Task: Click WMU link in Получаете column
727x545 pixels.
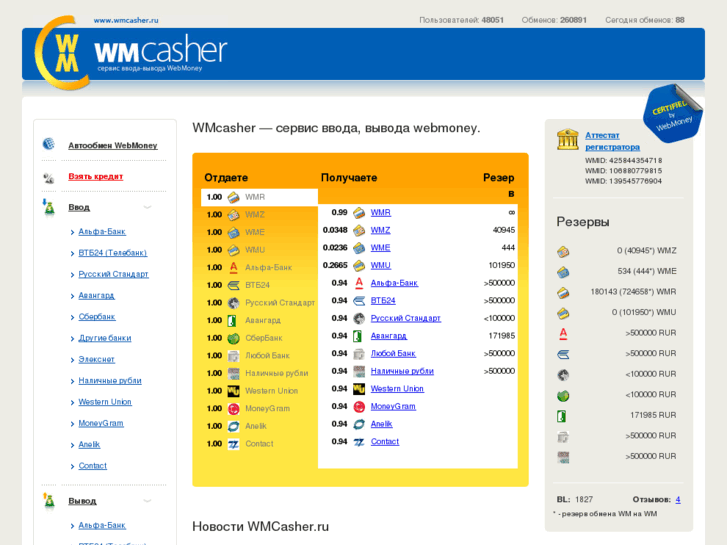Action: pyautogui.click(x=381, y=265)
